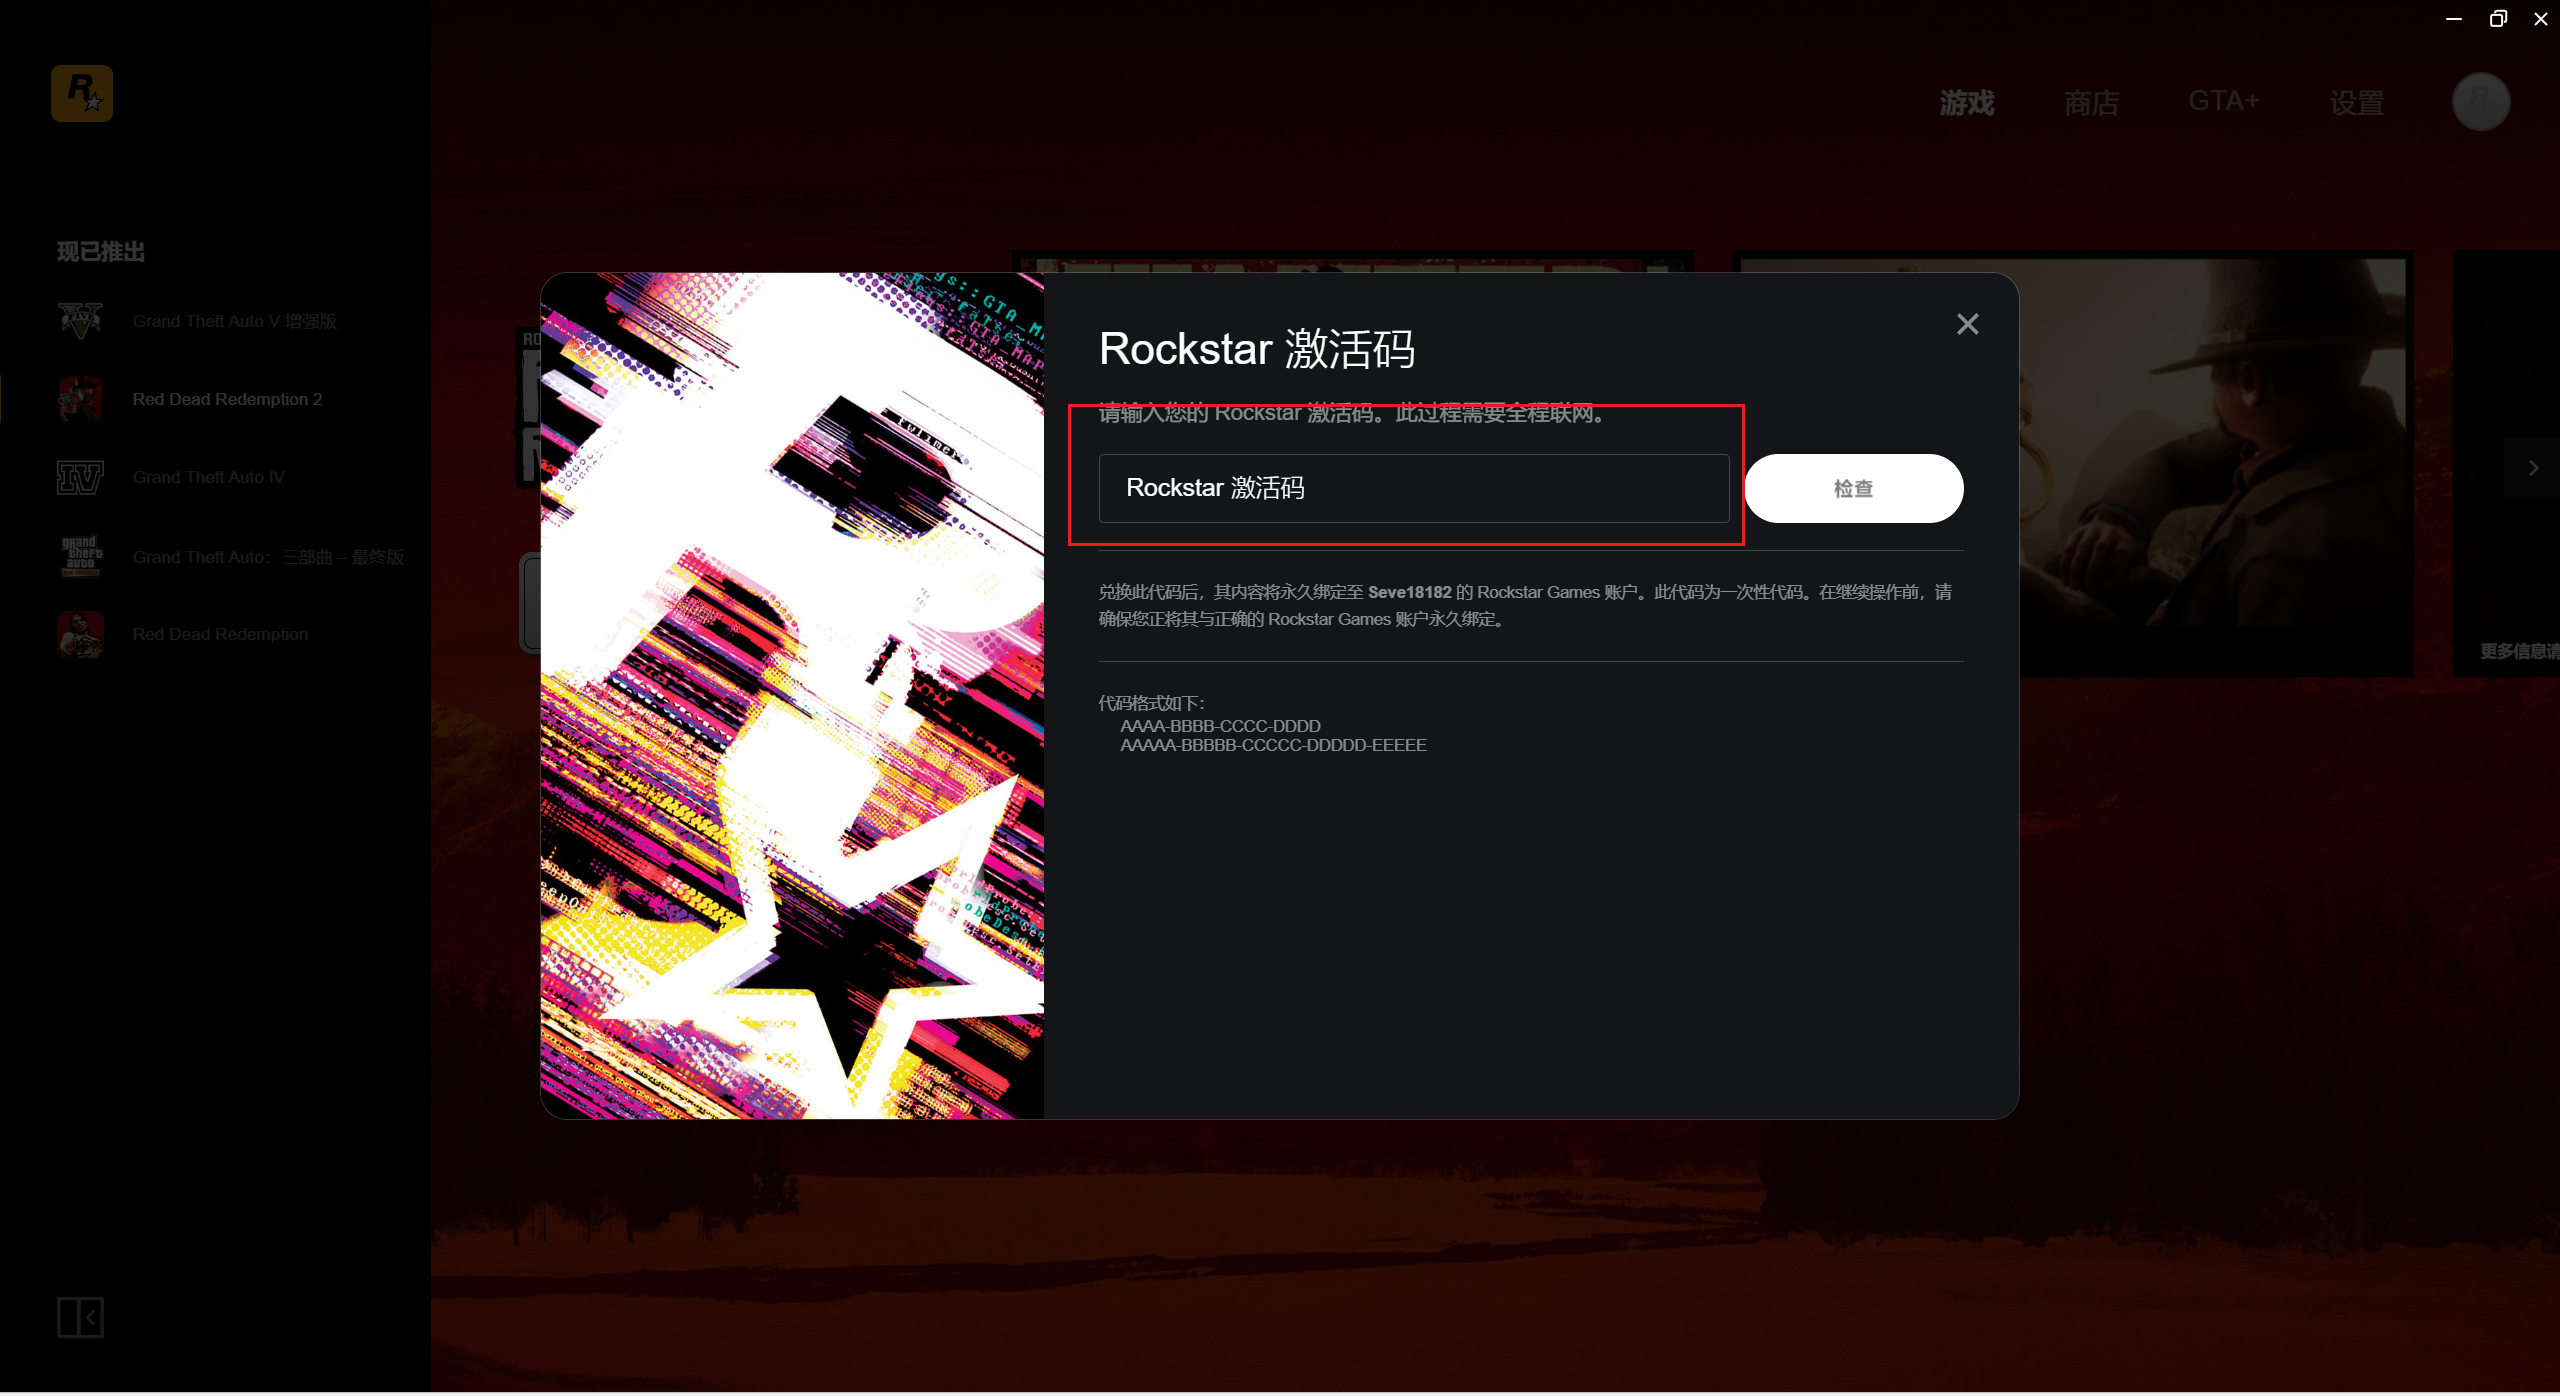
Task: Restore down the application window
Action: pos(2497,19)
